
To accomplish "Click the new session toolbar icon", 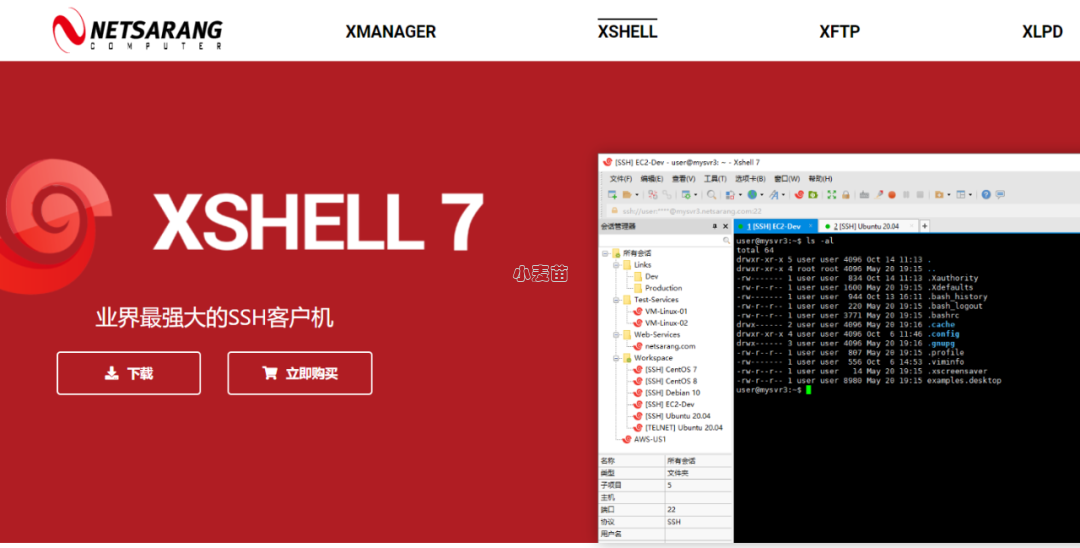I will tap(612, 194).
